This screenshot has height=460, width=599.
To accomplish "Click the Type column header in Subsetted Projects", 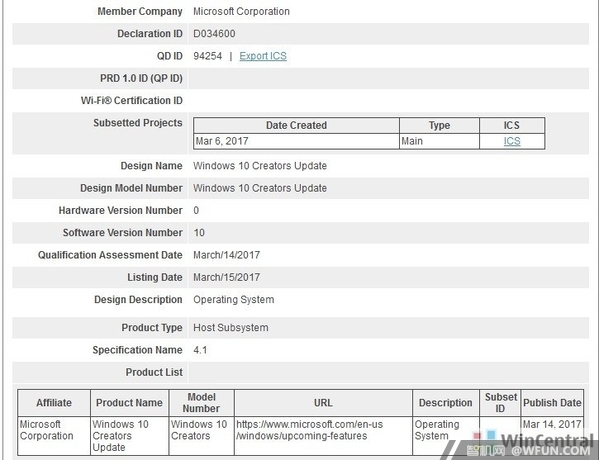I will [439, 125].
